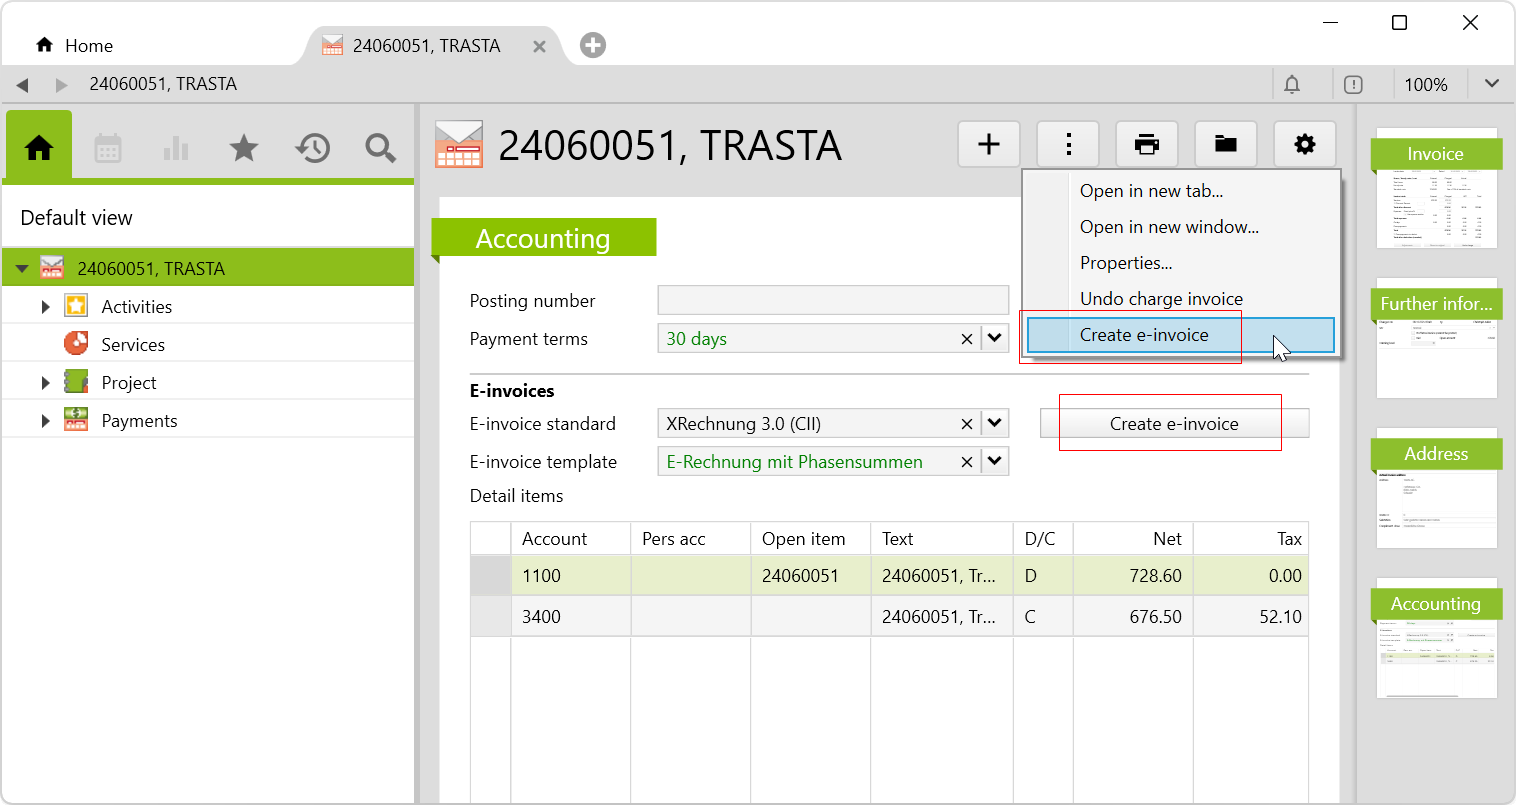The height and width of the screenshot is (805, 1516).
Task: Open settings with the gear icon
Action: [x=1304, y=145]
